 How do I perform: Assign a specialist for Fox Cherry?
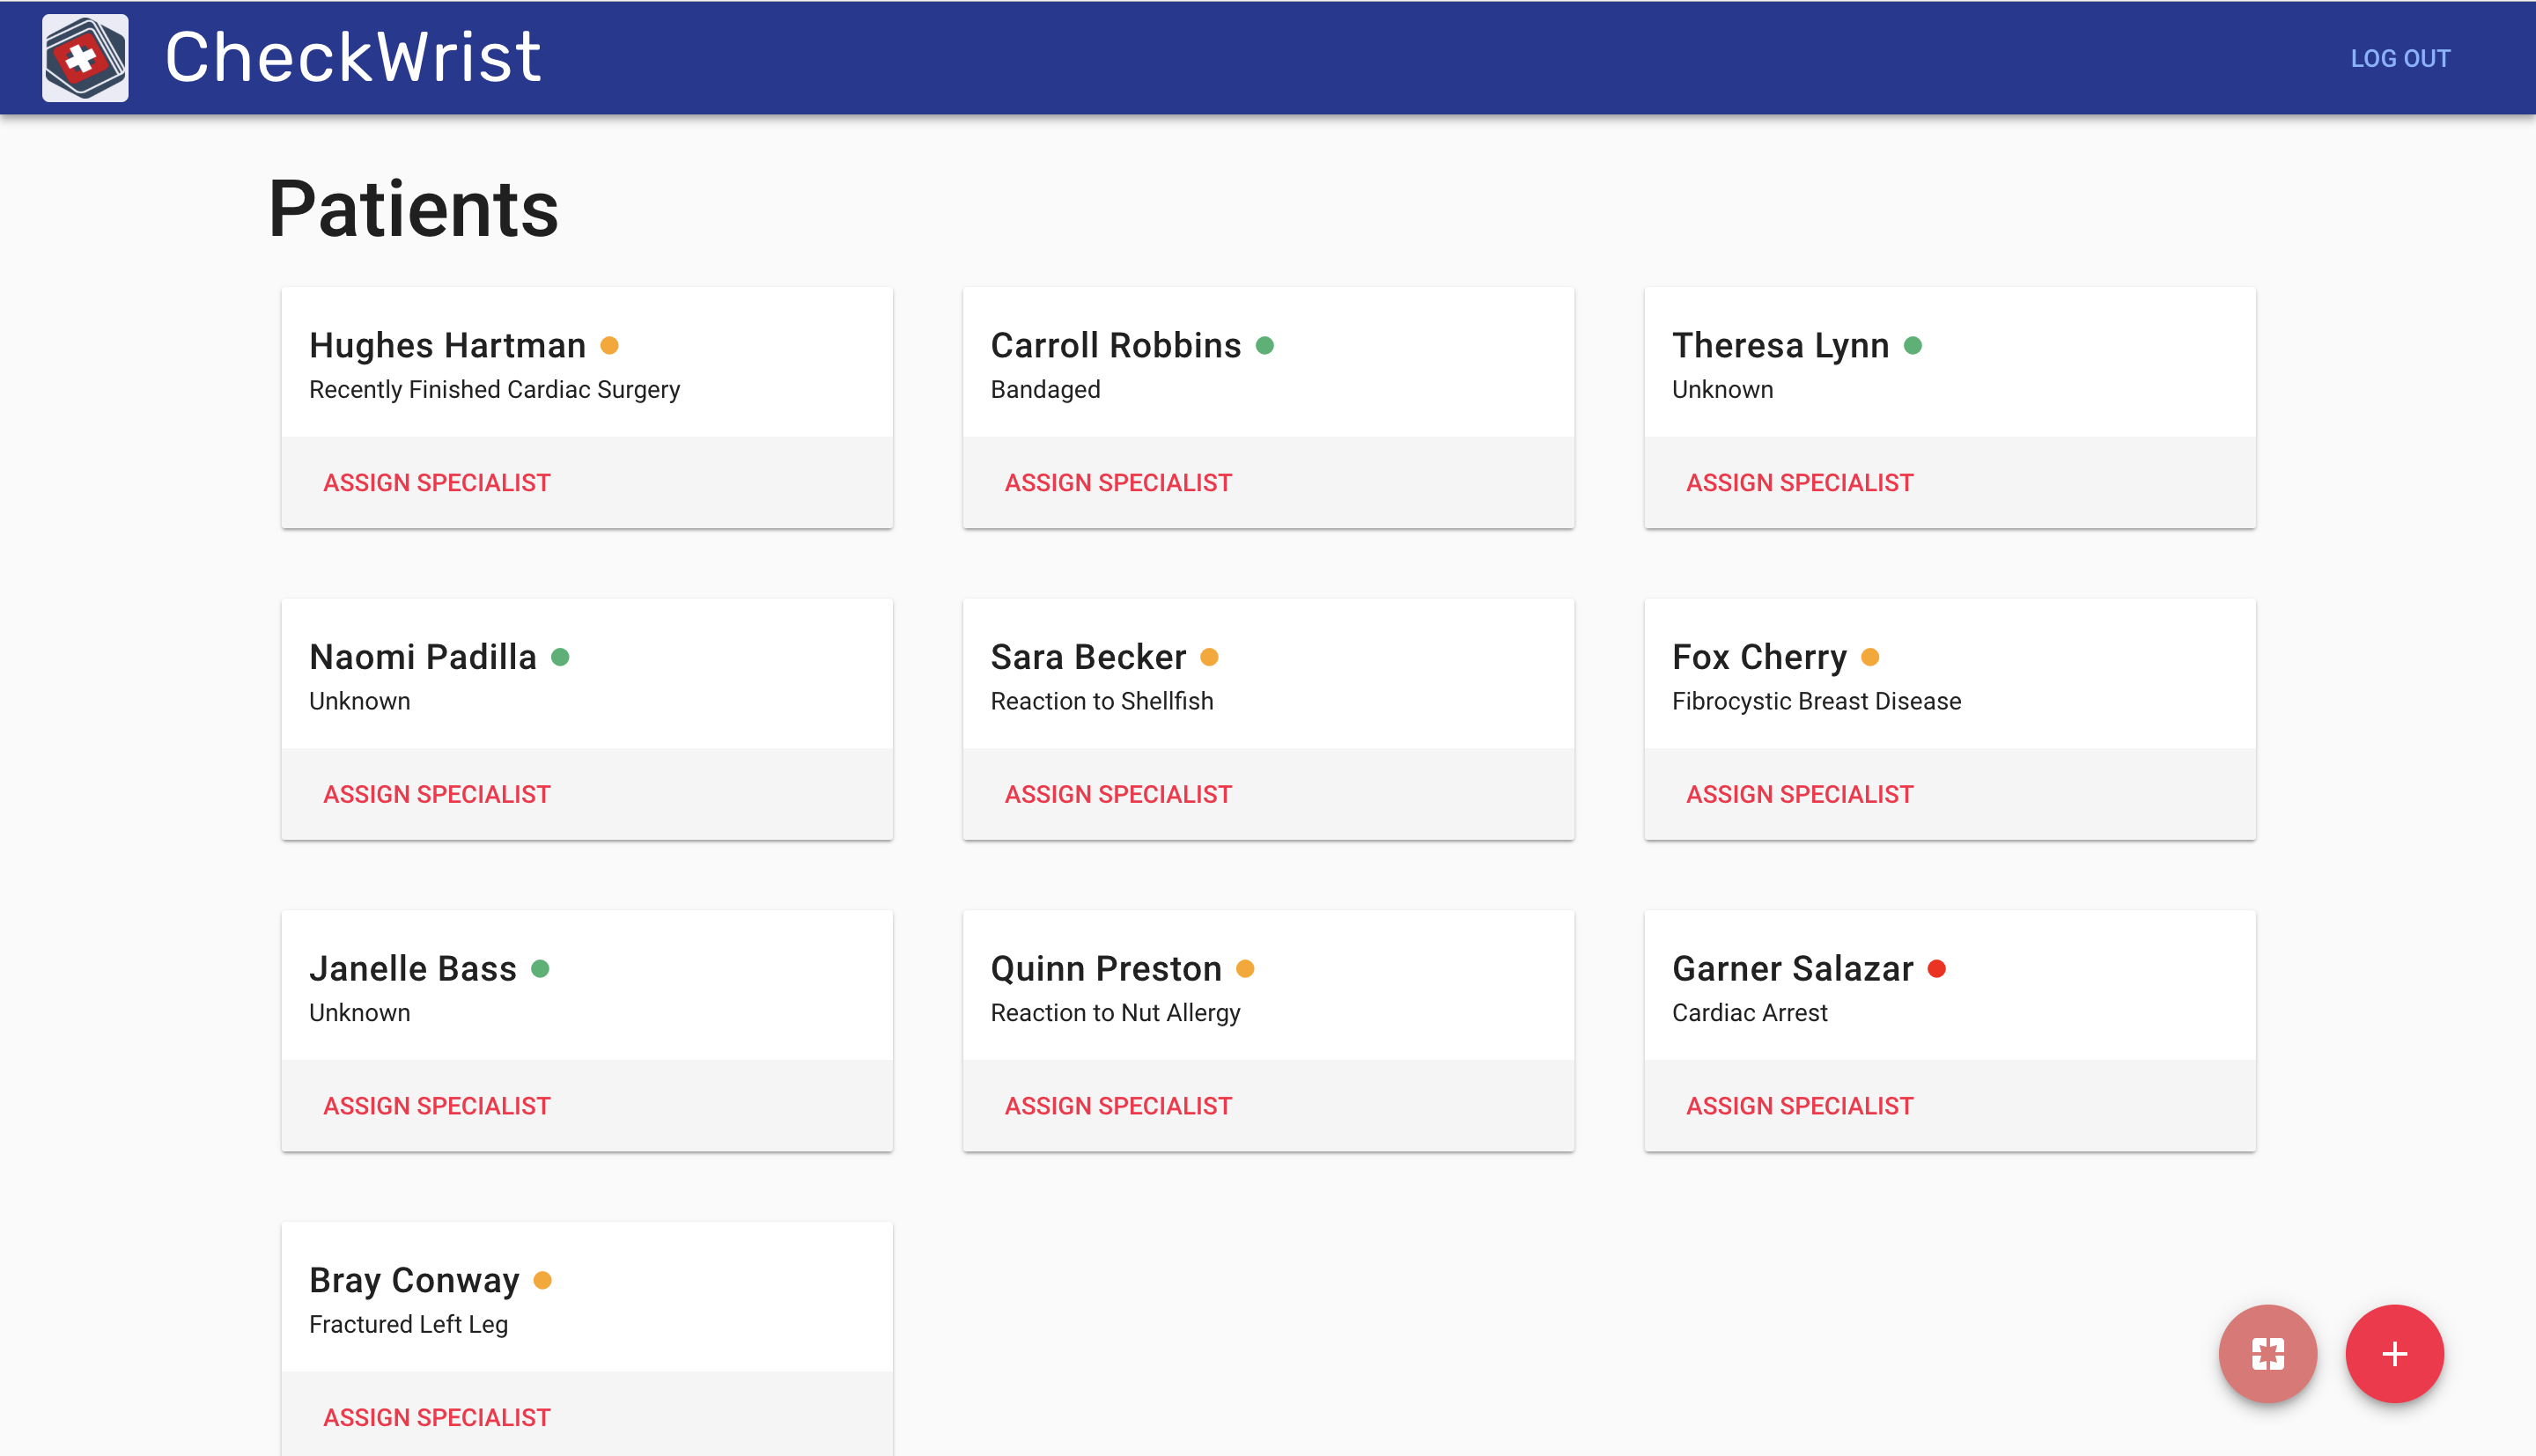(1799, 794)
